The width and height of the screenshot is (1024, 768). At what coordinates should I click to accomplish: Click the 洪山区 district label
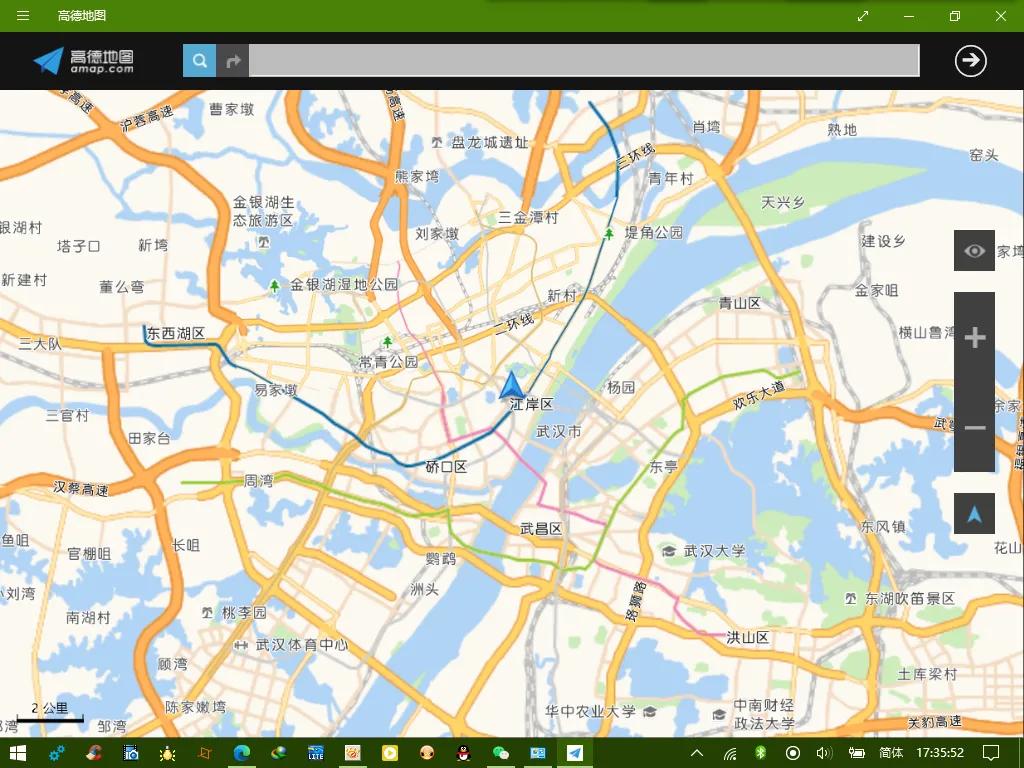pyautogui.click(x=748, y=637)
